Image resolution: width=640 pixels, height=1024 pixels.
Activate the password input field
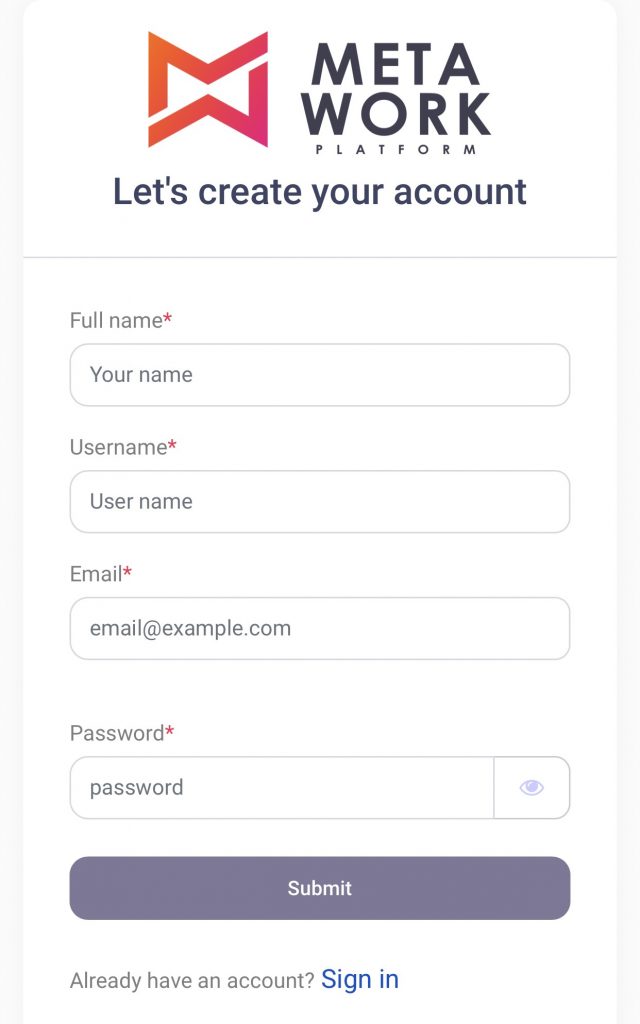point(281,788)
